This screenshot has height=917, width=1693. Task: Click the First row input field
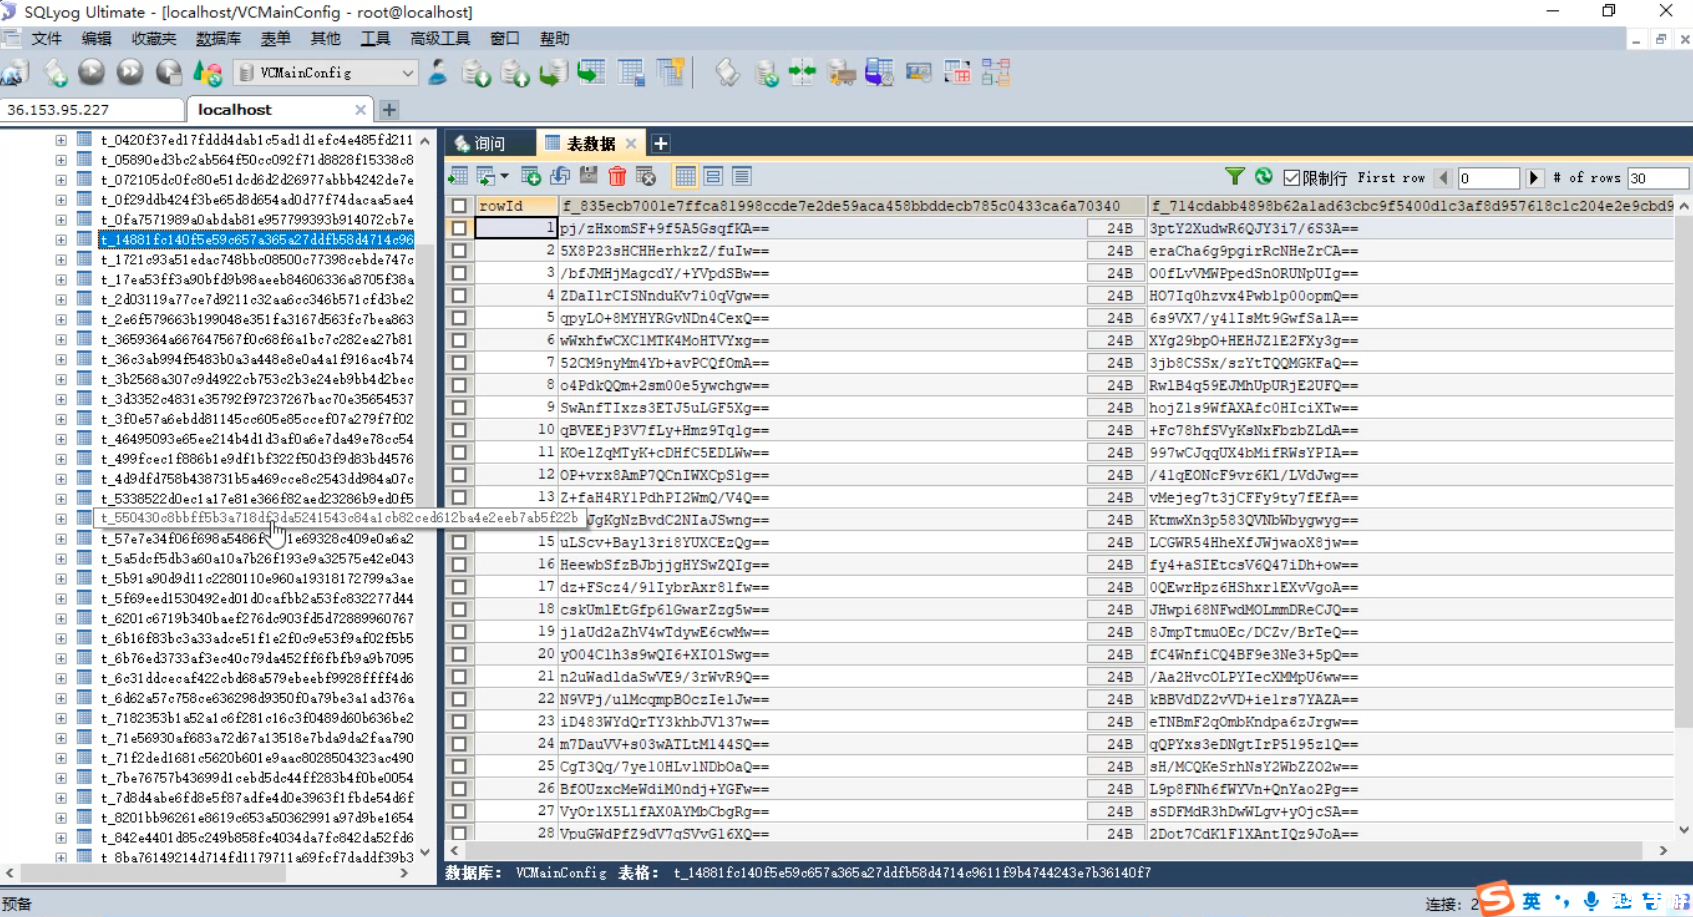(x=1488, y=178)
